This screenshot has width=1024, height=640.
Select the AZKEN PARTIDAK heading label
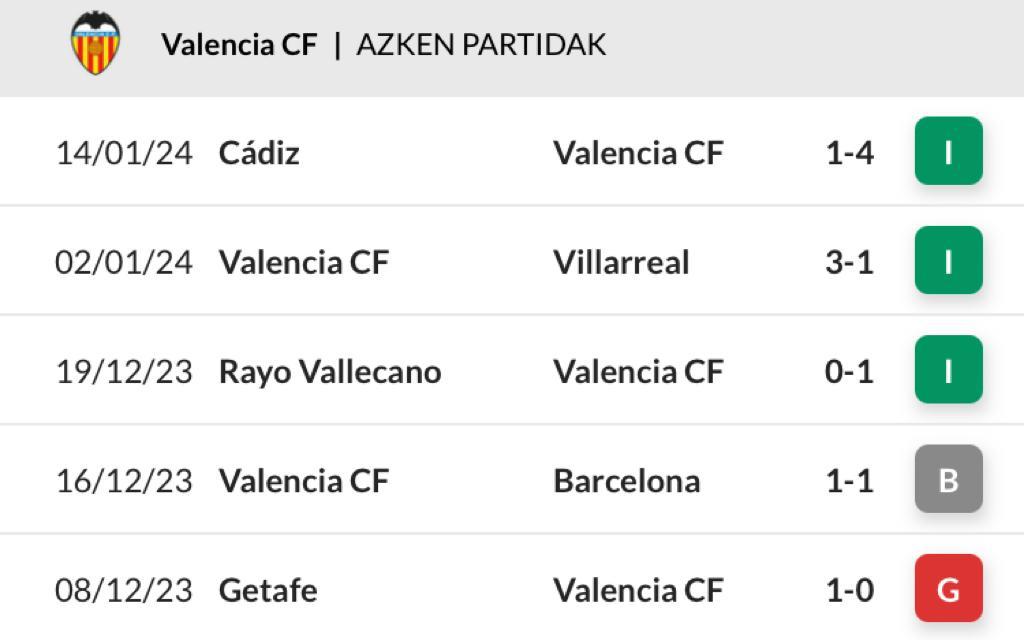point(481,44)
